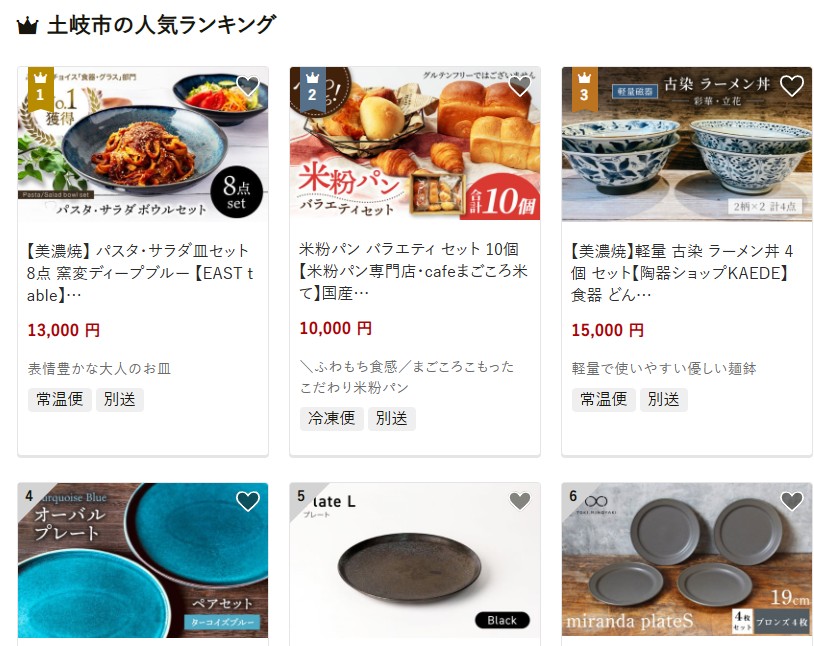This screenshot has height=646, width=814.
Task: Click 常温便 tag on ramen bowl item
Action: point(603,399)
